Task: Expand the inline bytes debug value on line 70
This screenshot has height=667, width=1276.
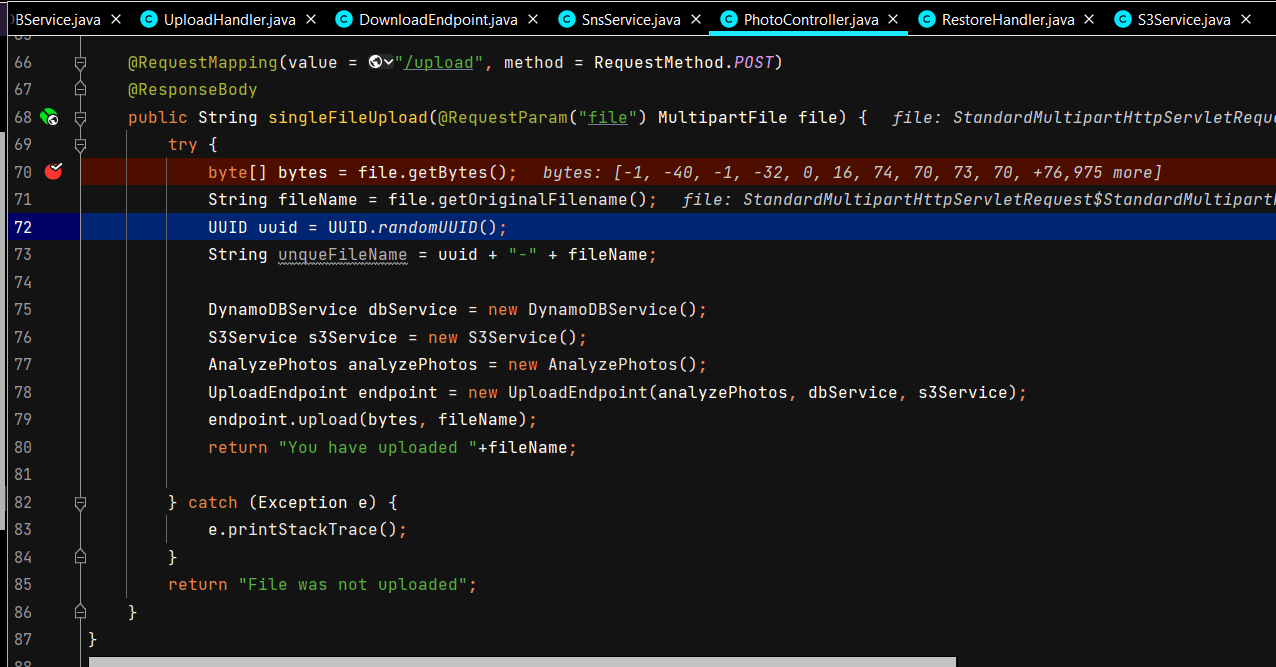Action: (x=852, y=172)
